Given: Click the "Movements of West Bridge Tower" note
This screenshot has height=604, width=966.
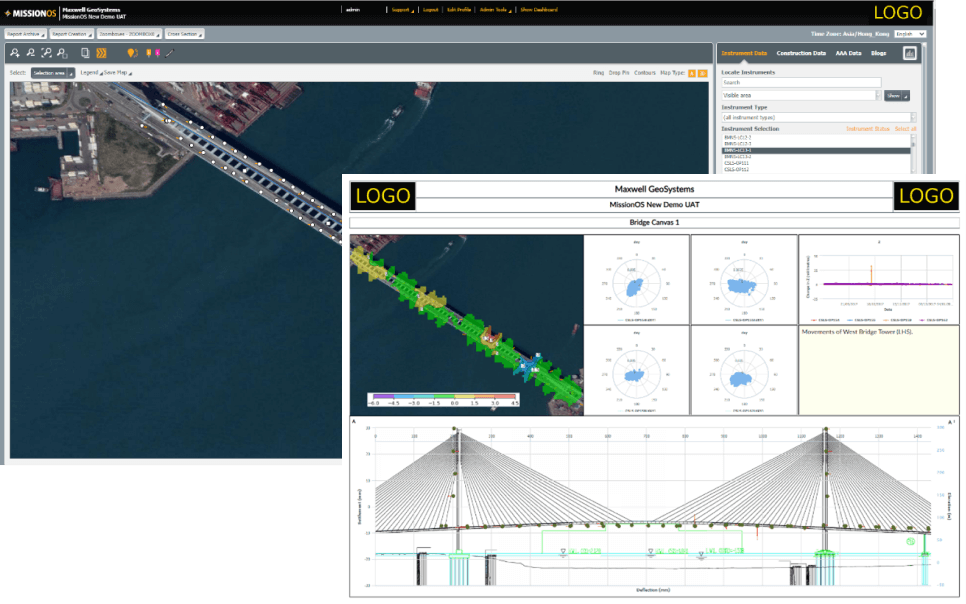Looking at the screenshot, I should [857, 332].
